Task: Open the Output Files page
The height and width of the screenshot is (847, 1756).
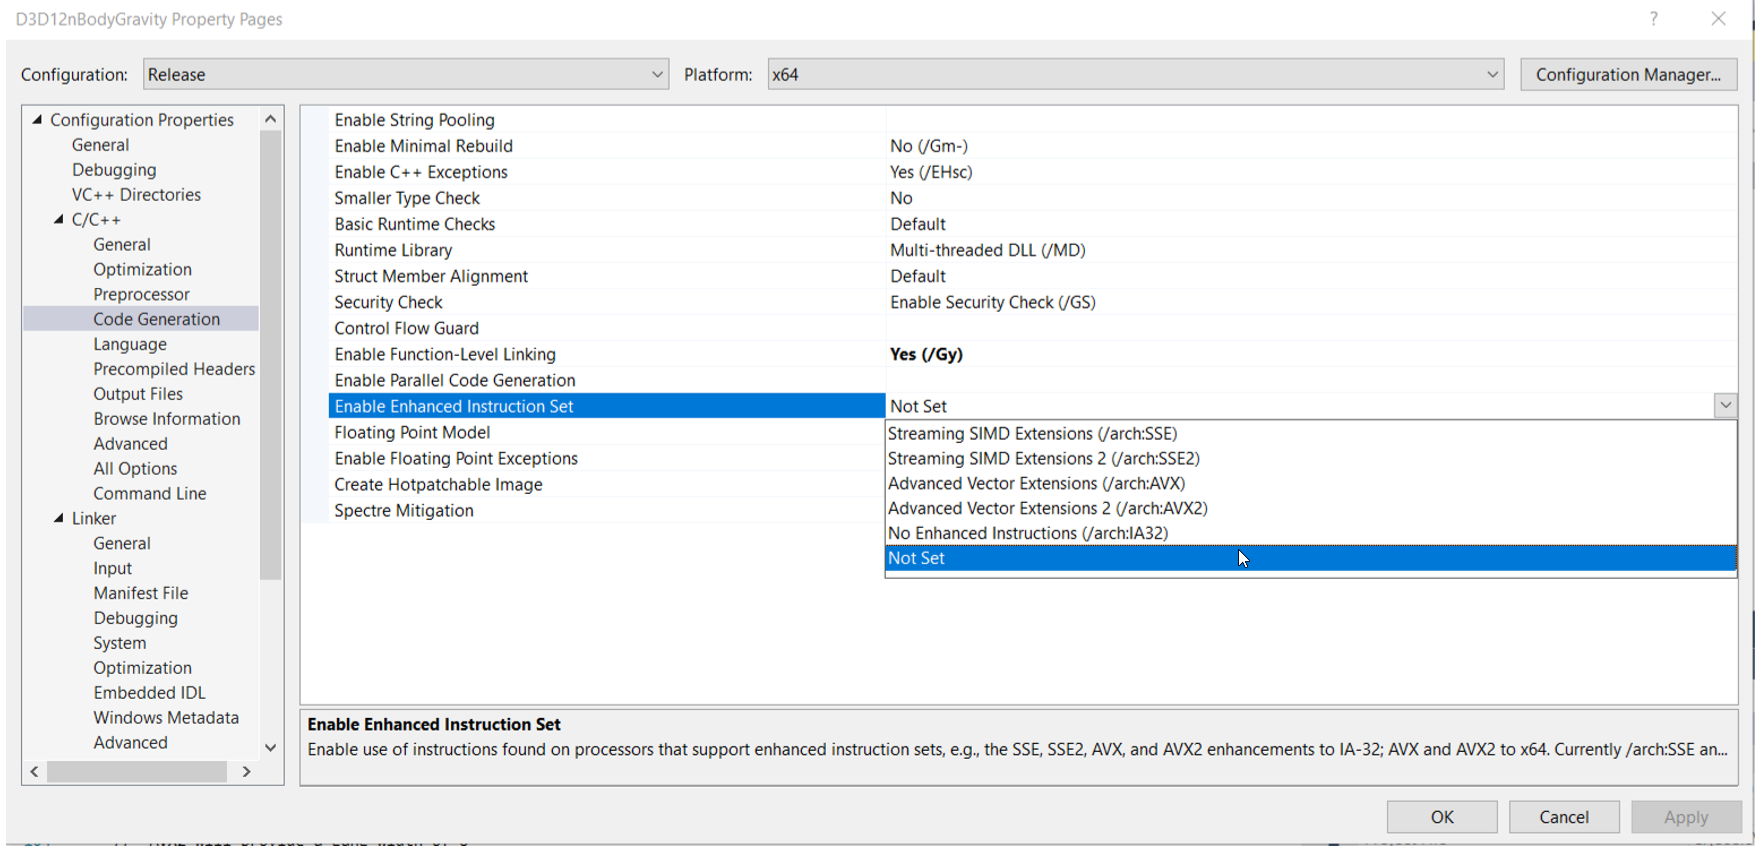Action: (x=138, y=394)
